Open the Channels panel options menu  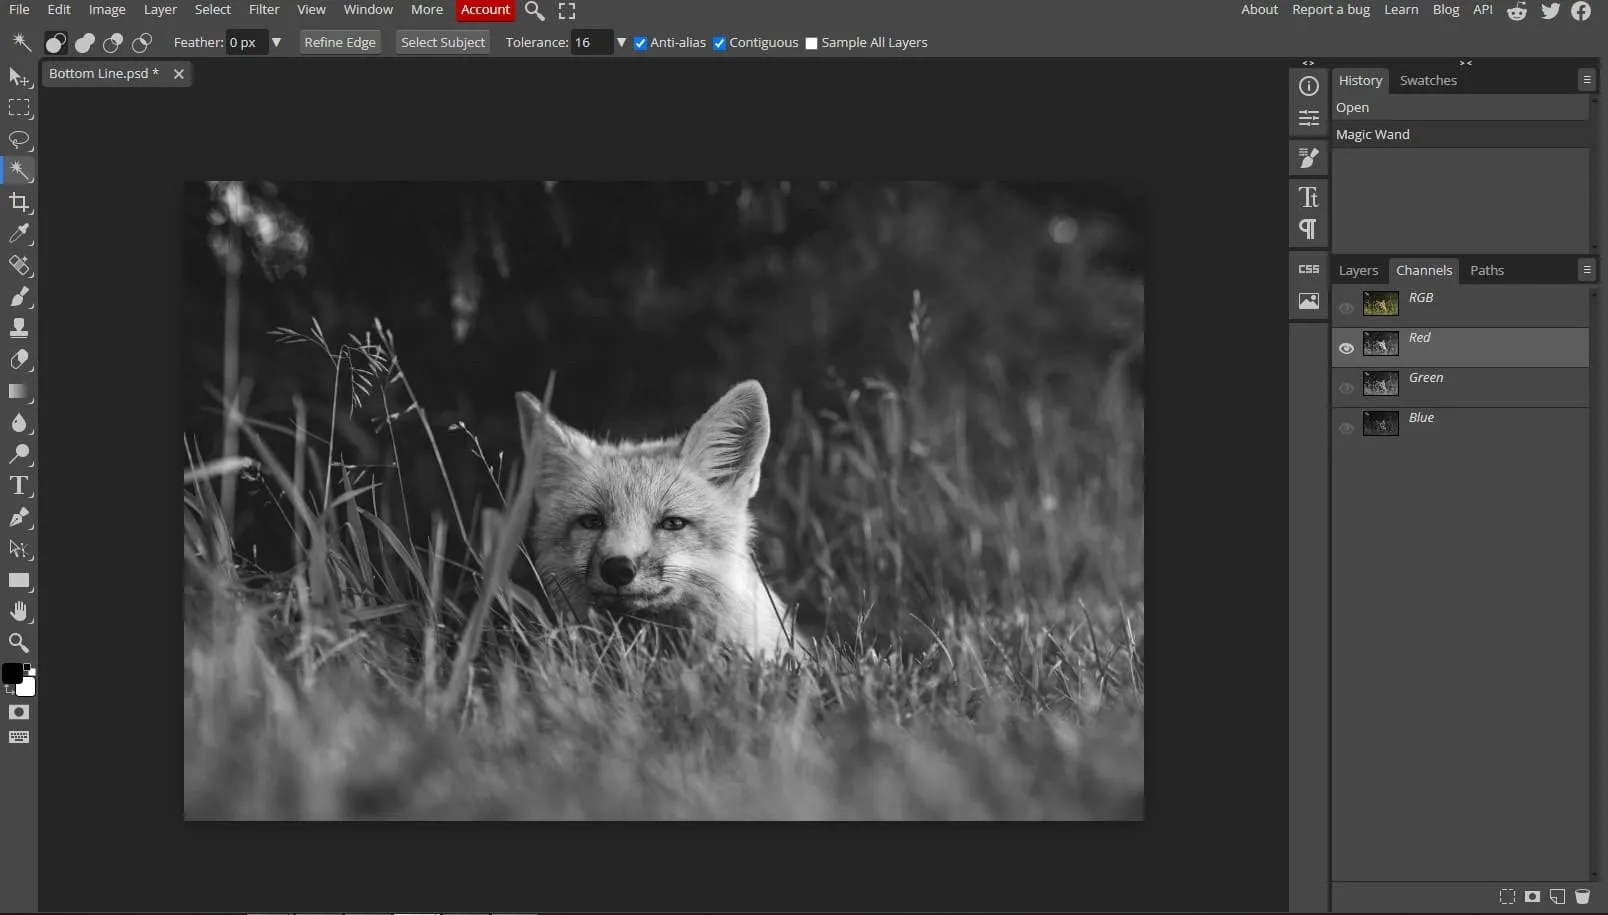point(1586,270)
